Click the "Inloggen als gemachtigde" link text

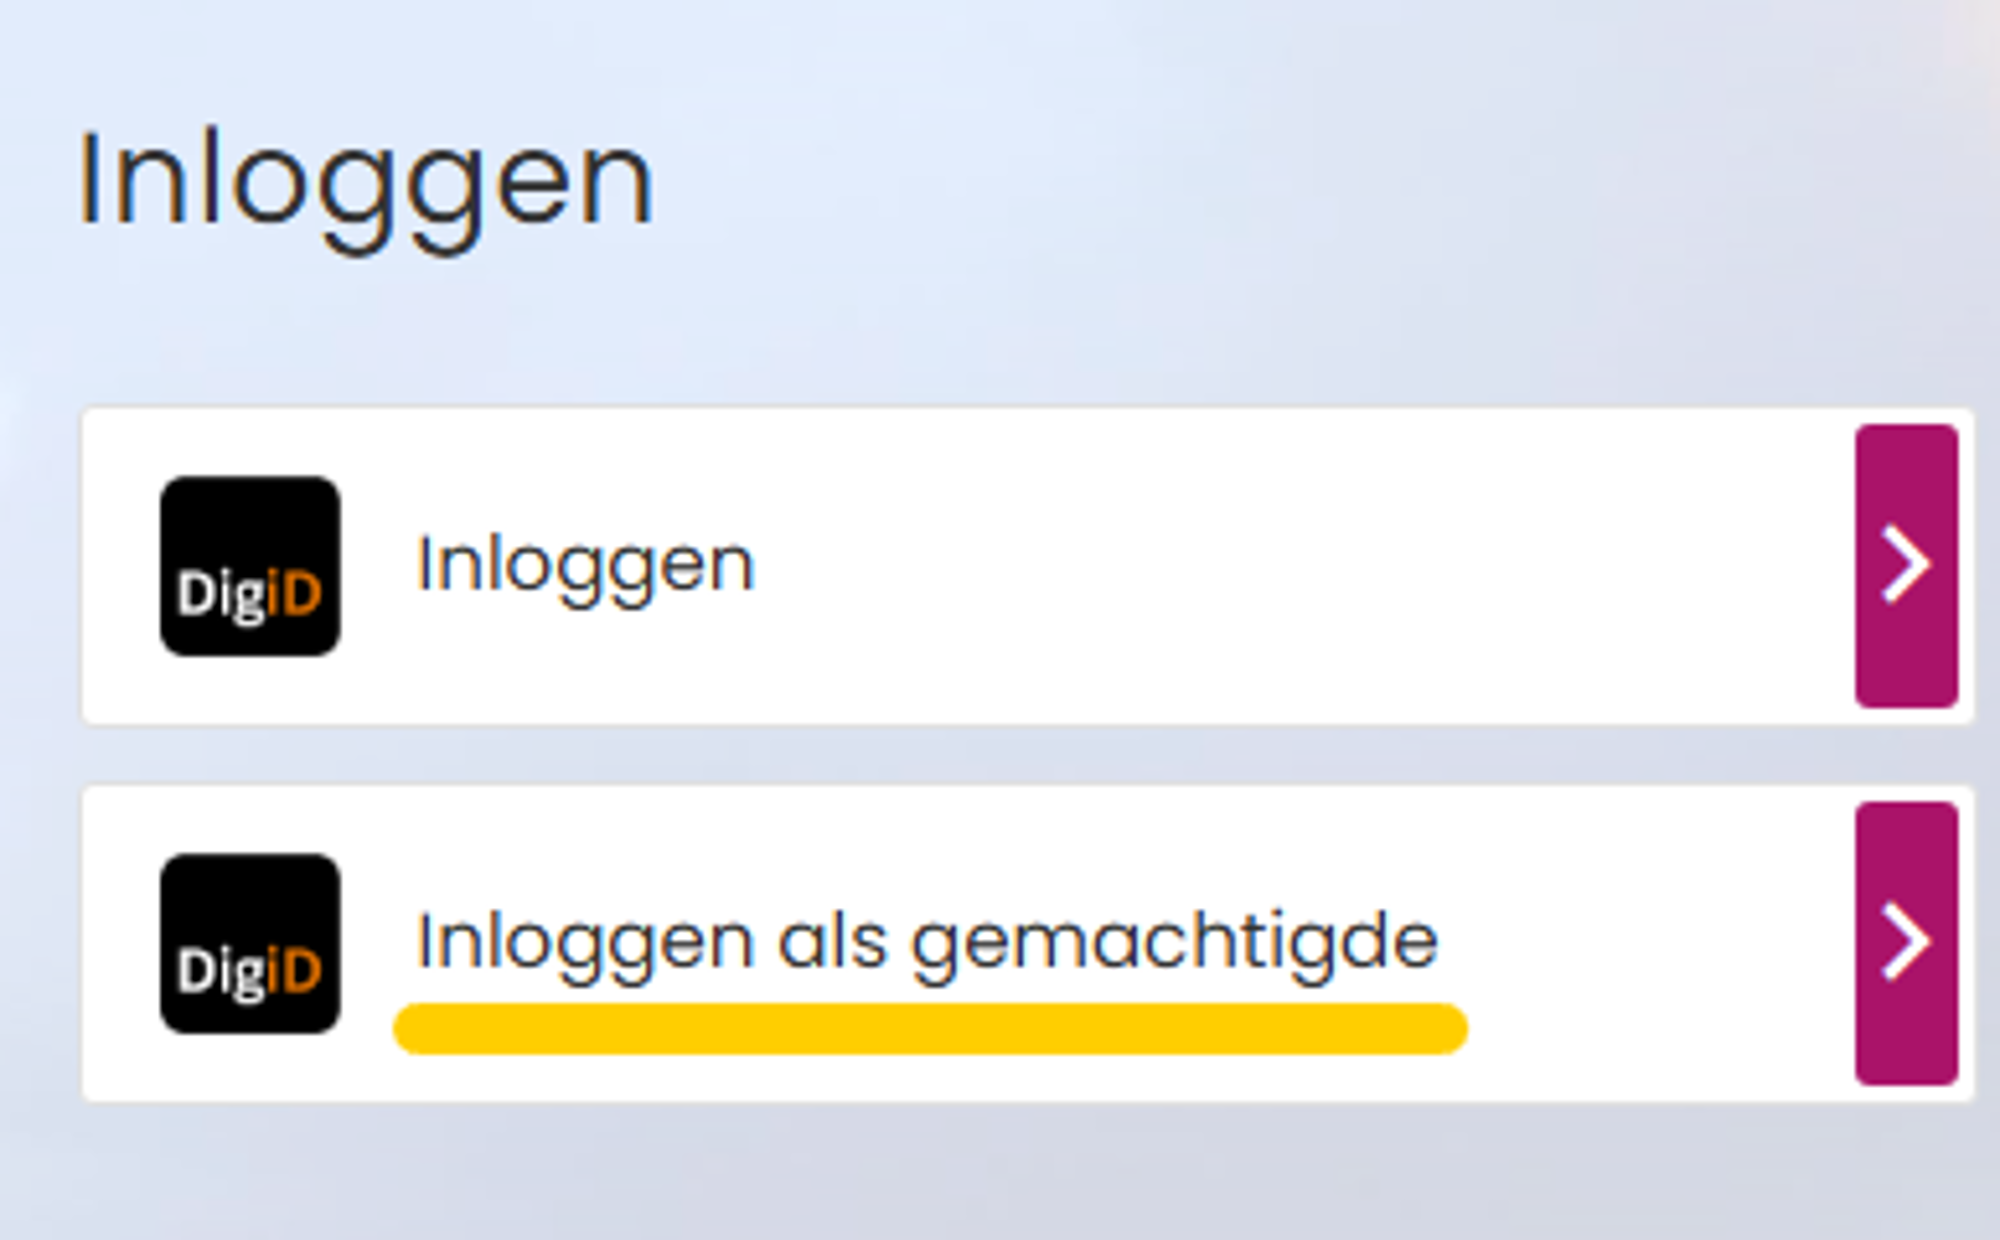point(927,942)
